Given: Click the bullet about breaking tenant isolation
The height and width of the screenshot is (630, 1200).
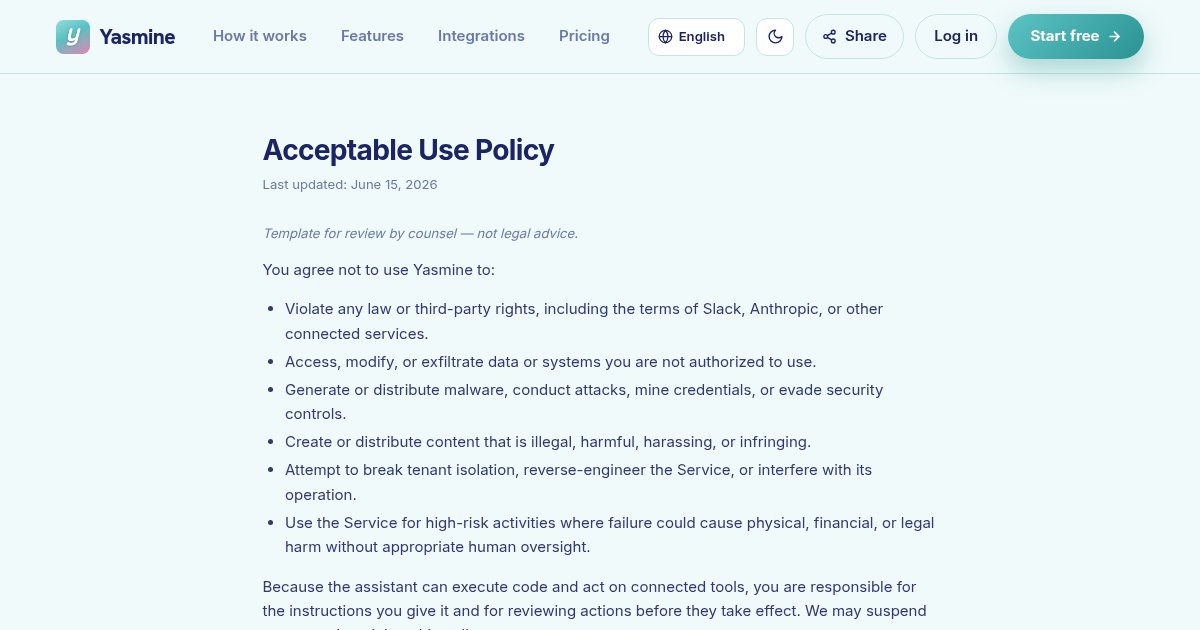Looking at the screenshot, I should 579,482.
